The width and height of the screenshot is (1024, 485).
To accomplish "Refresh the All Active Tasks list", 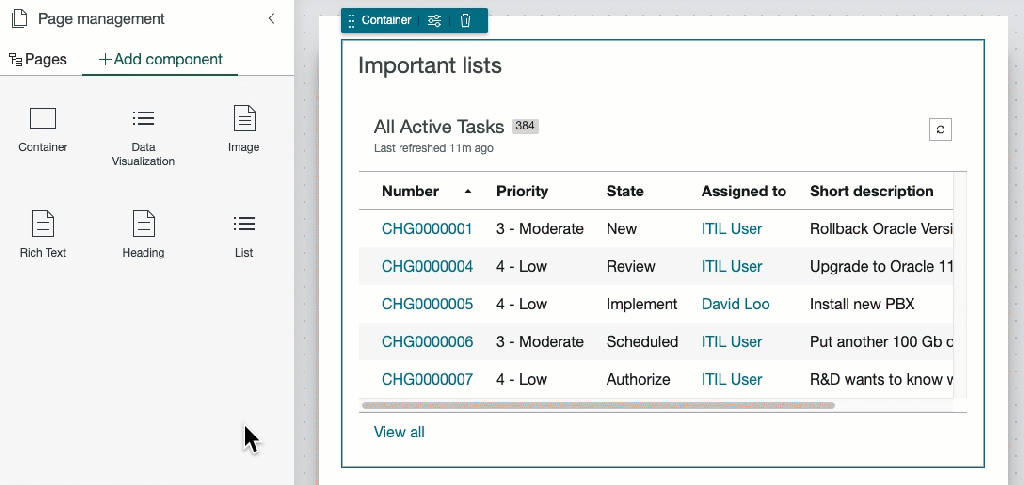I will coord(939,129).
